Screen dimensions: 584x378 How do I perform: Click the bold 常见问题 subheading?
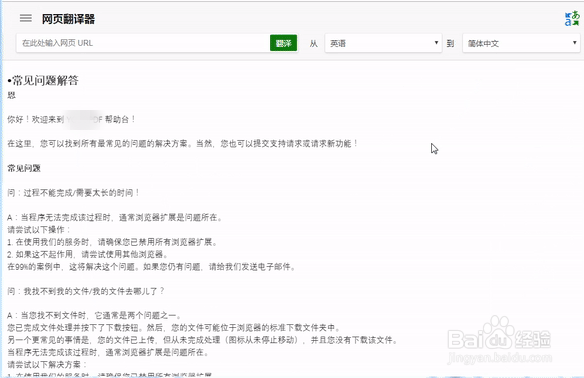pos(24,168)
